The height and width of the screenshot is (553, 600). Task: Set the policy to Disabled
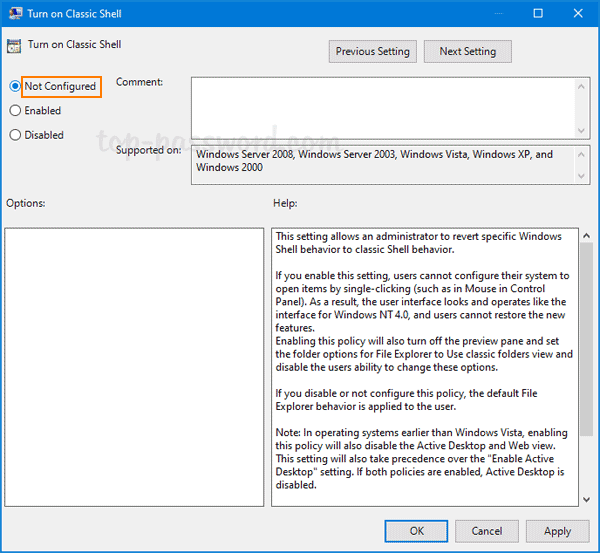[x=15, y=135]
